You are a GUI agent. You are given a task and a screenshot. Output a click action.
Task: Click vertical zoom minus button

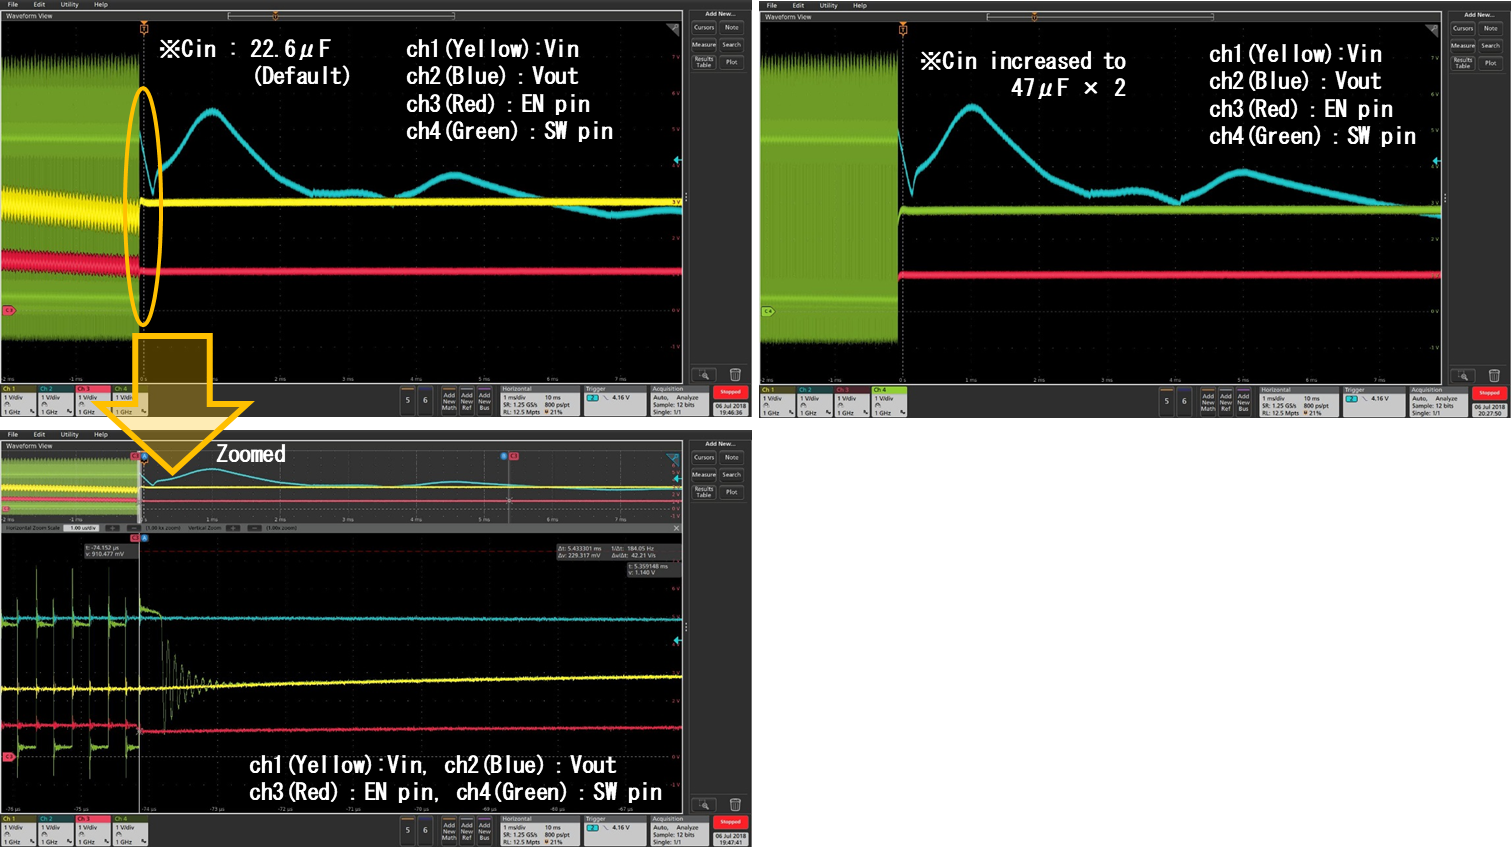point(254,528)
